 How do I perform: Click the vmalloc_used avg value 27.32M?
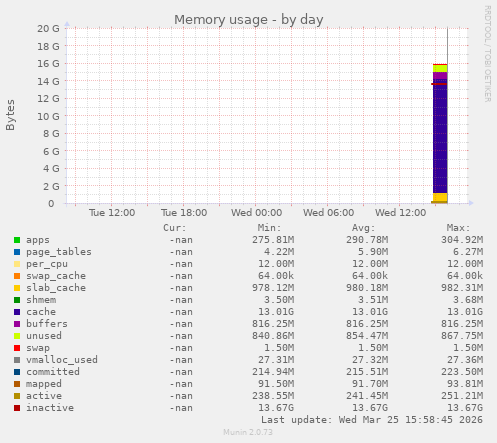tap(370, 360)
